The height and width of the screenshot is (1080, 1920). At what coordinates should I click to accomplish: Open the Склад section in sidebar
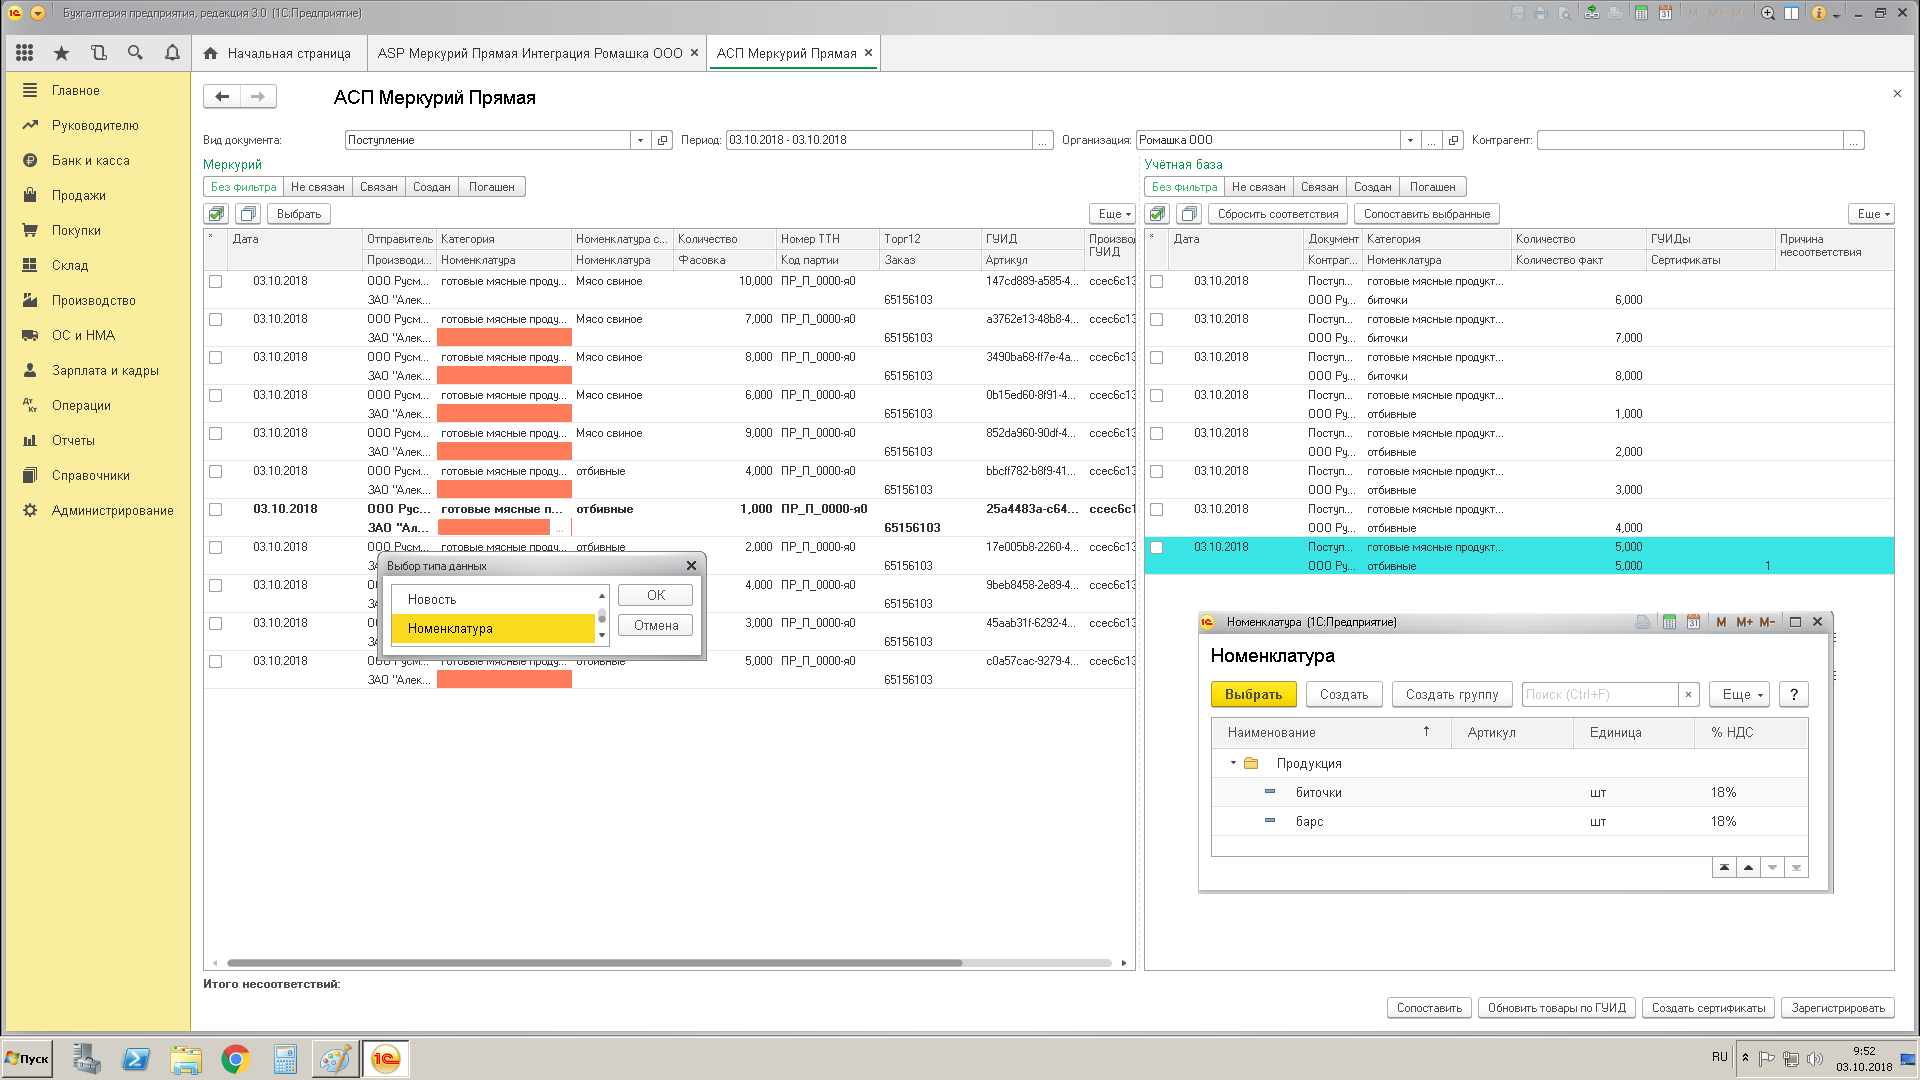click(x=70, y=265)
